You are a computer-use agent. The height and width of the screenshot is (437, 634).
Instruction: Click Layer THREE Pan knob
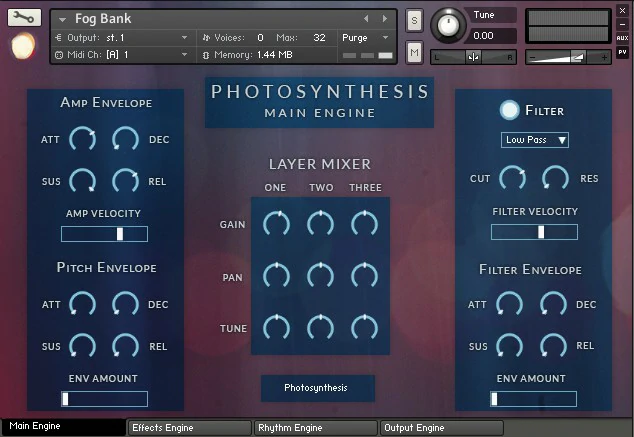(x=365, y=276)
